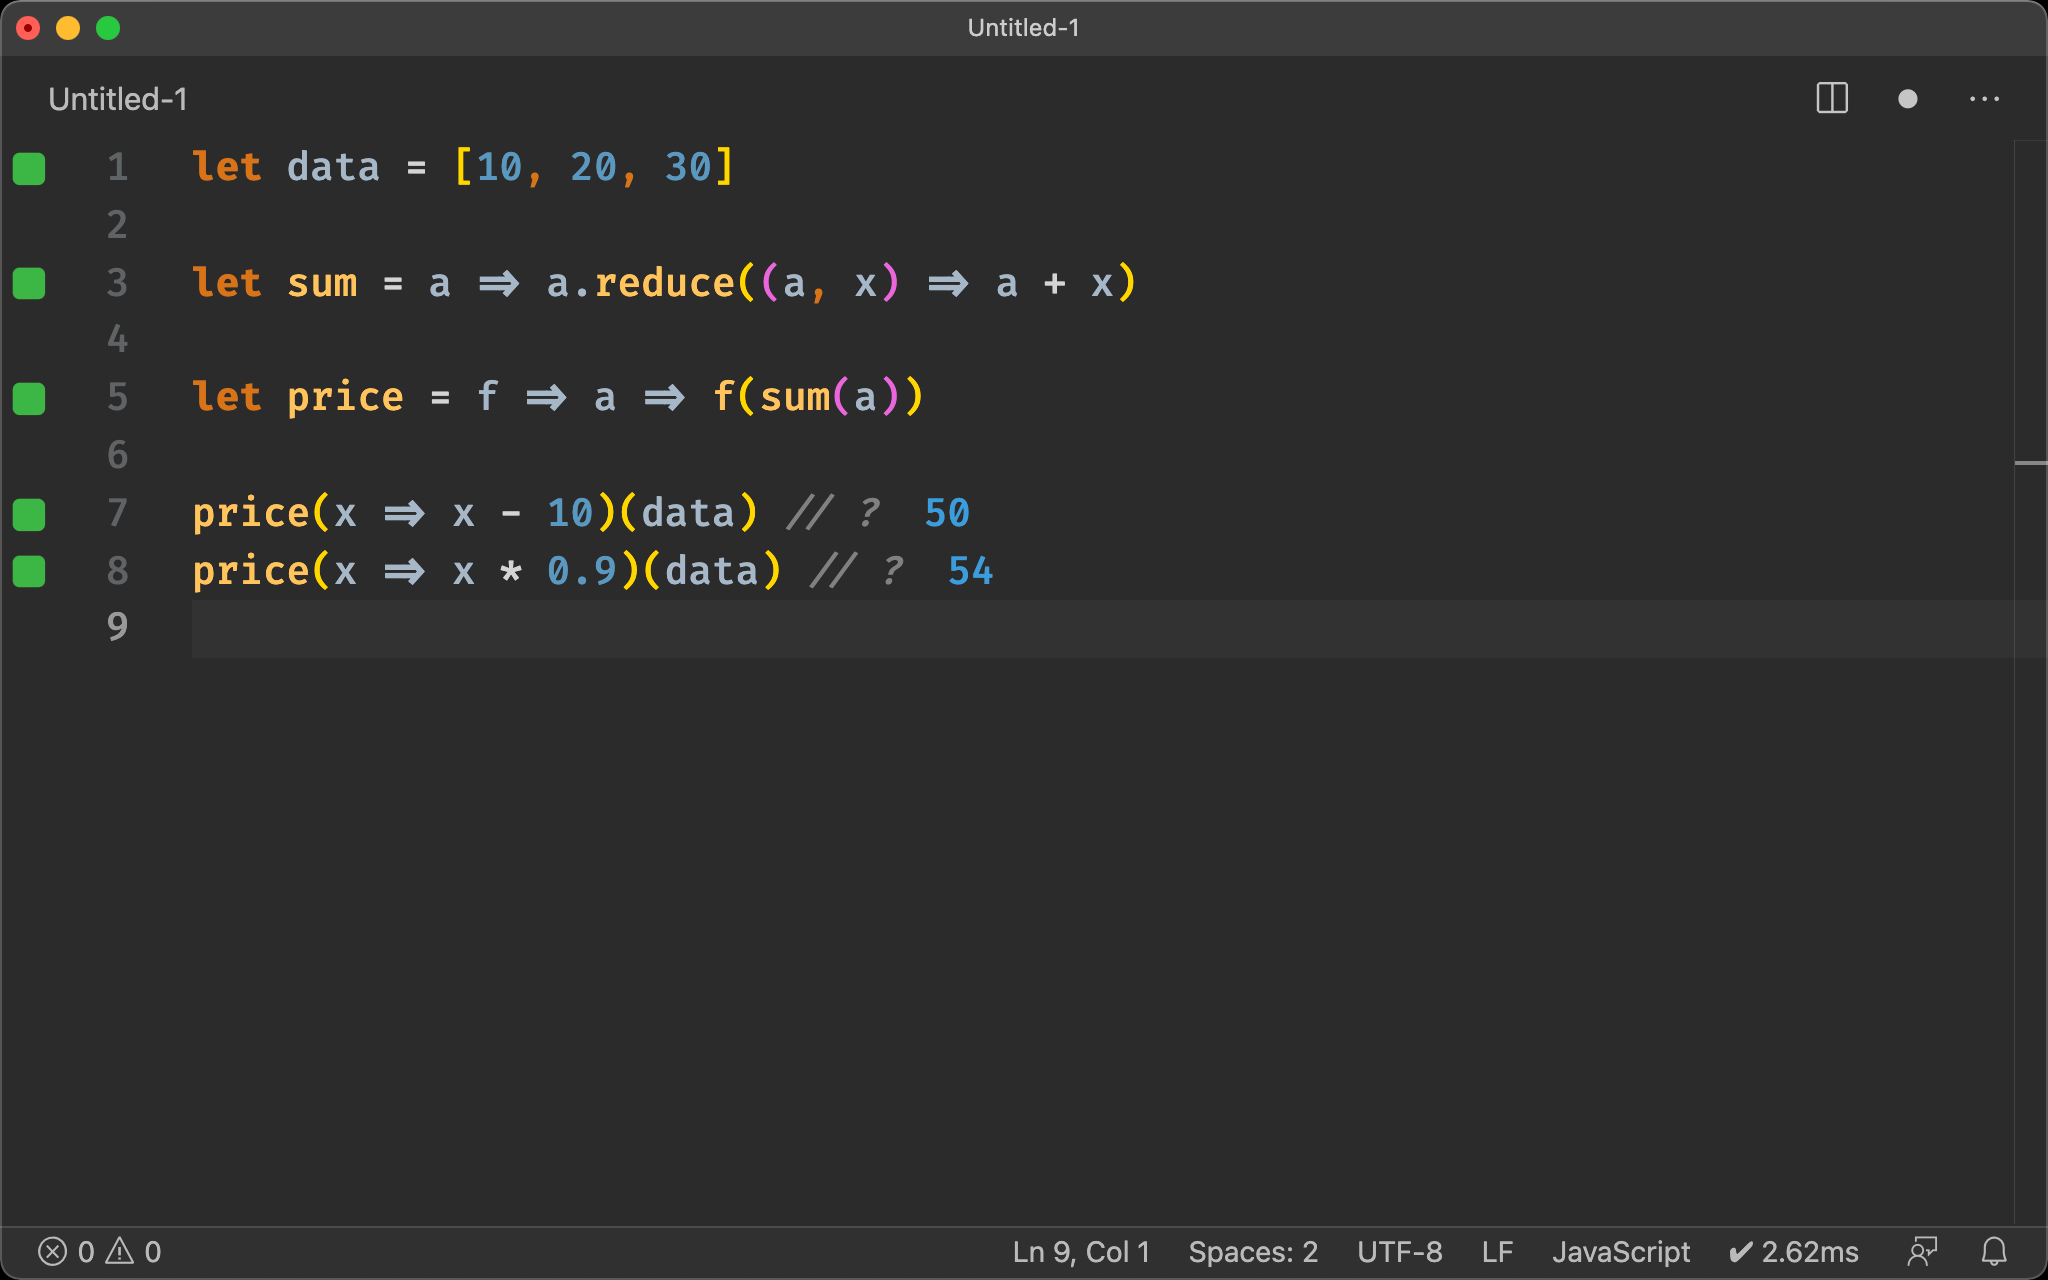Click the warnings triangle in status bar
This screenshot has width=2048, height=1280.
[x=120, y=1251]
